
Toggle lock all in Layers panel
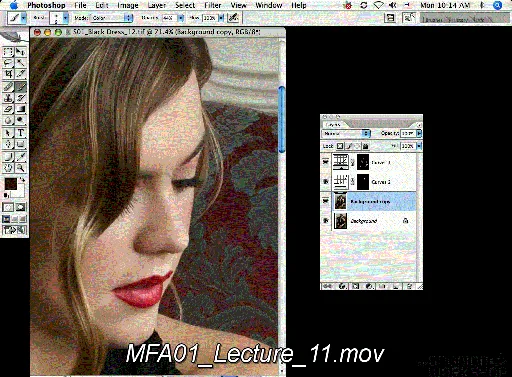click(366, 146)
